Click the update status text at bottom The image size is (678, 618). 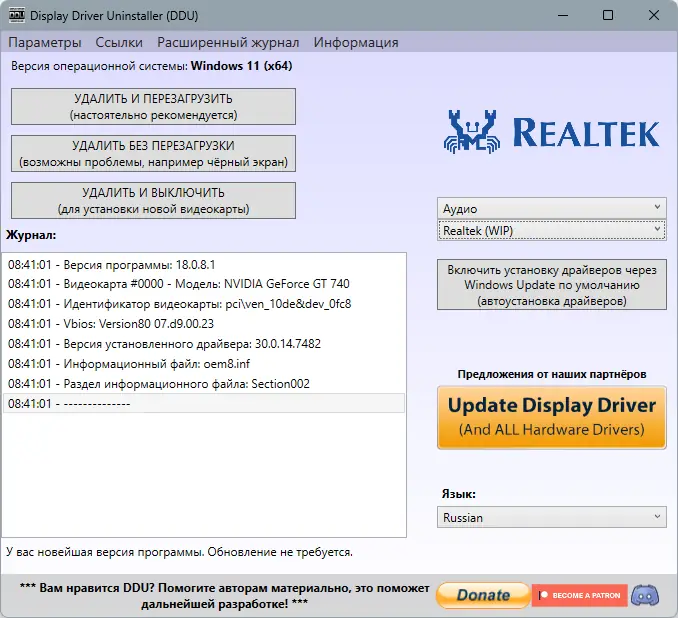(x=179, y=552)
